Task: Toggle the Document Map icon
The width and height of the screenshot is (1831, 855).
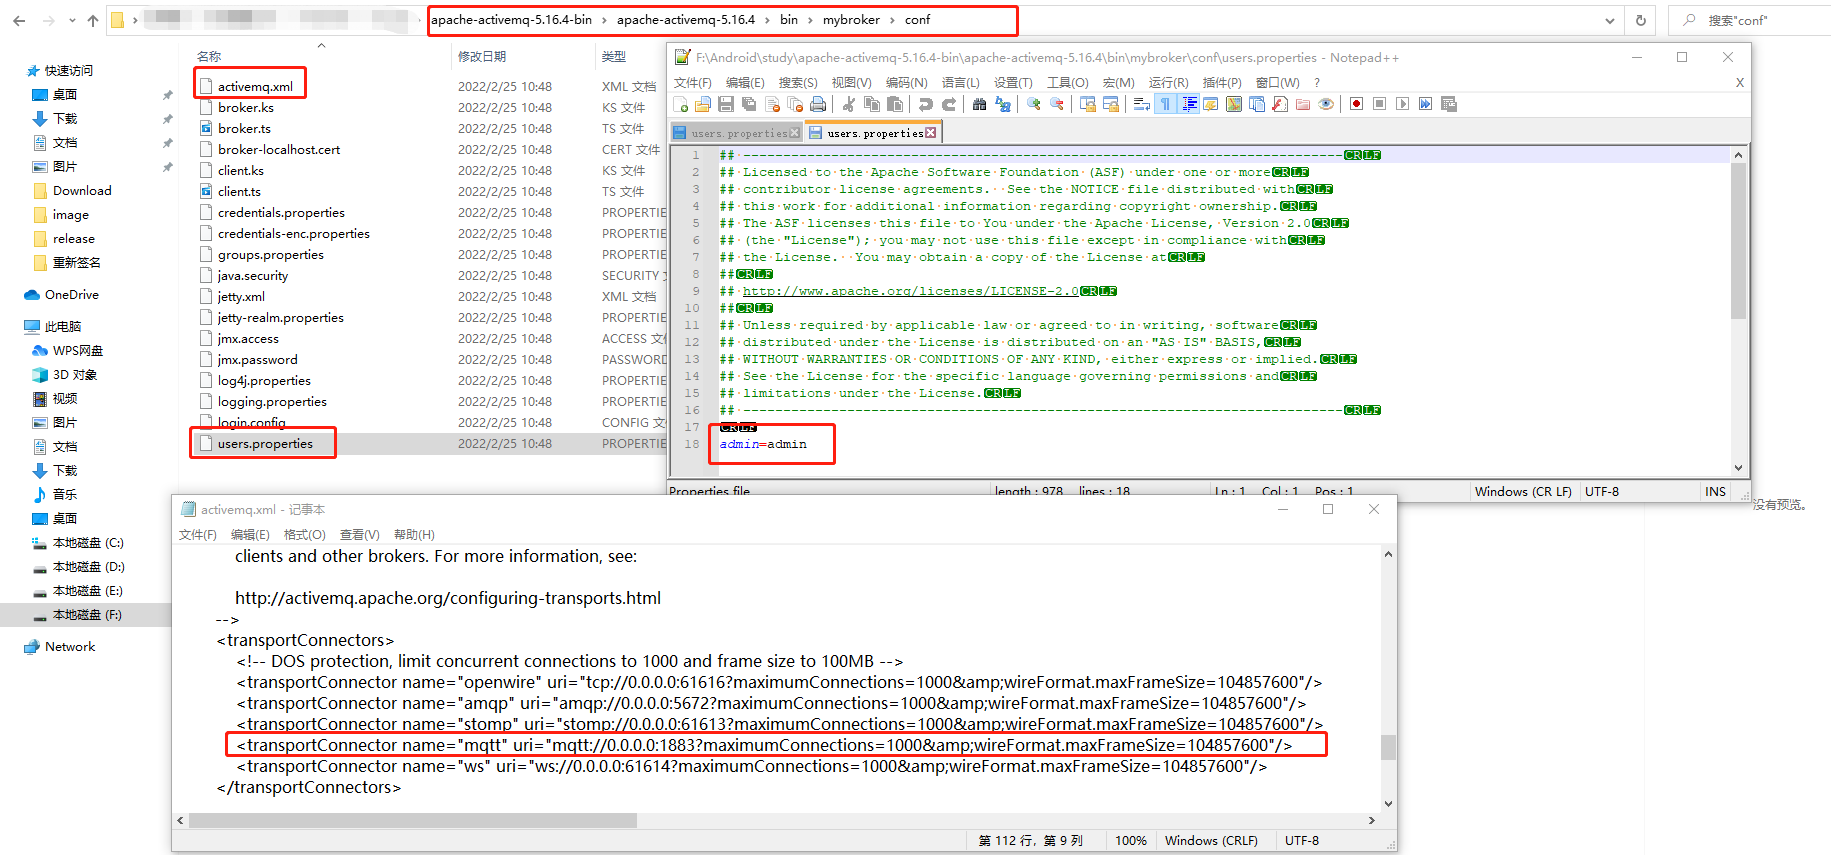Action: (x=1234, y=104)
